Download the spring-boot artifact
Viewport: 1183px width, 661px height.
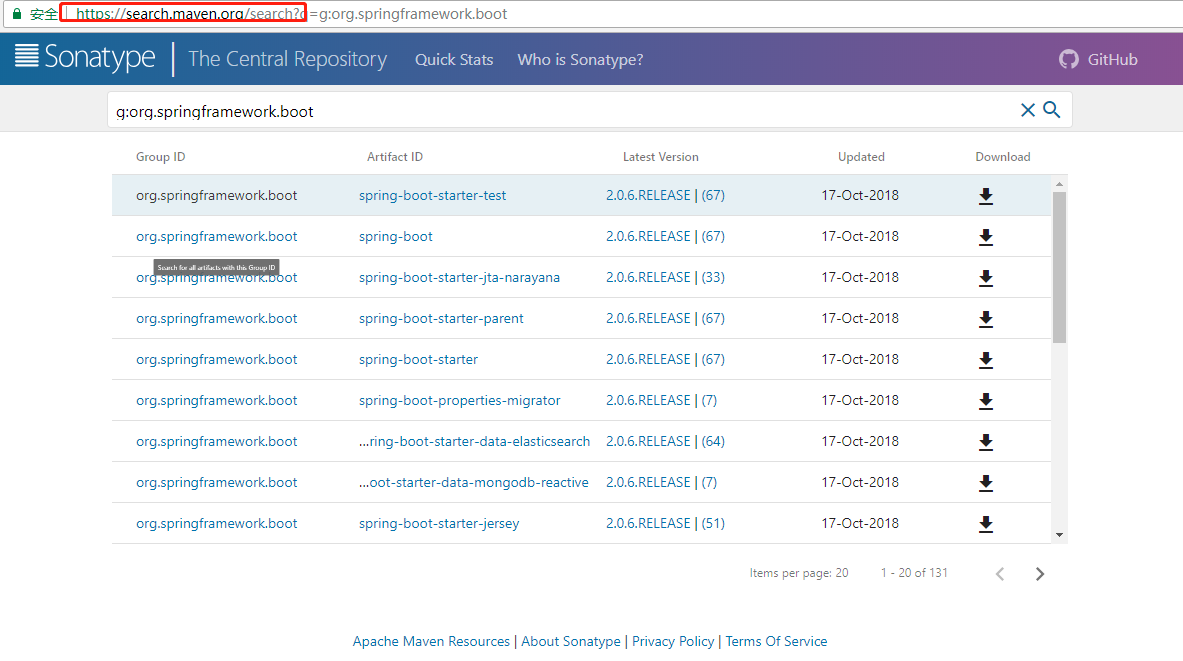point(985,237)
